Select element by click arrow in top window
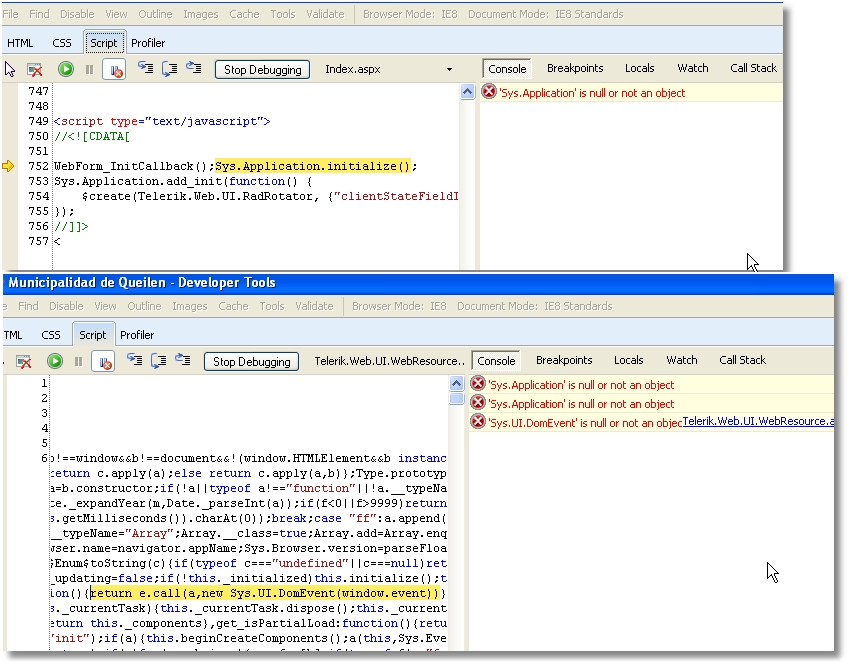This screenshot has width=848, height=665. [x=10, y=69]
